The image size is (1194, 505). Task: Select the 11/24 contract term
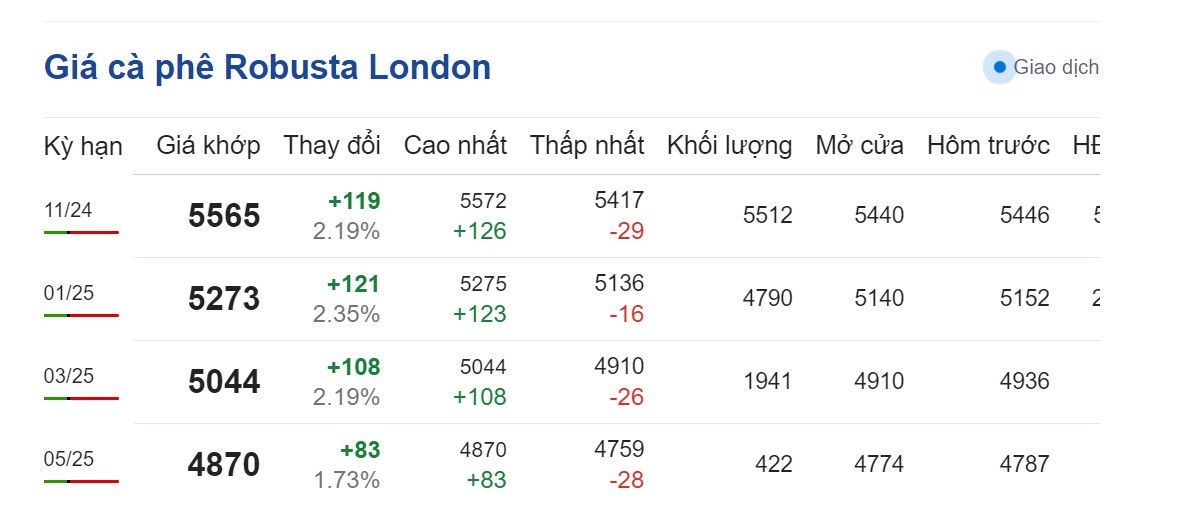tap(69, 210)
